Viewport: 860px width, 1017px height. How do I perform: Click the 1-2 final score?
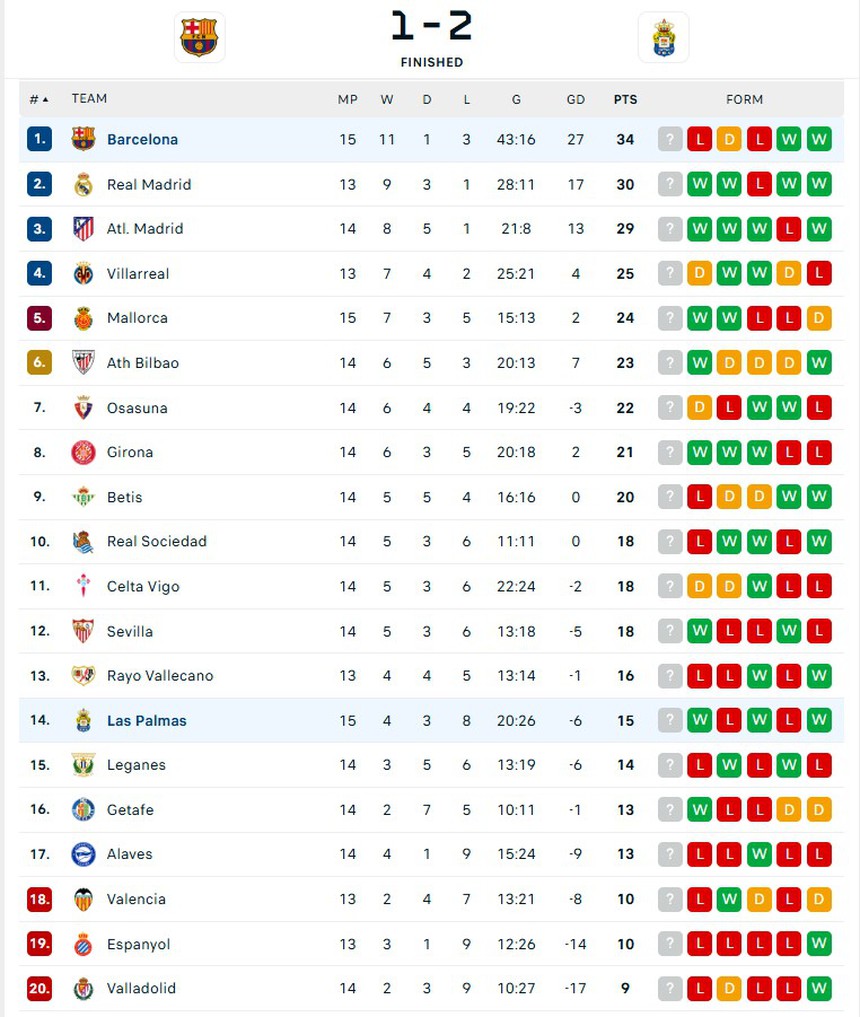click(x=431, y=27)
